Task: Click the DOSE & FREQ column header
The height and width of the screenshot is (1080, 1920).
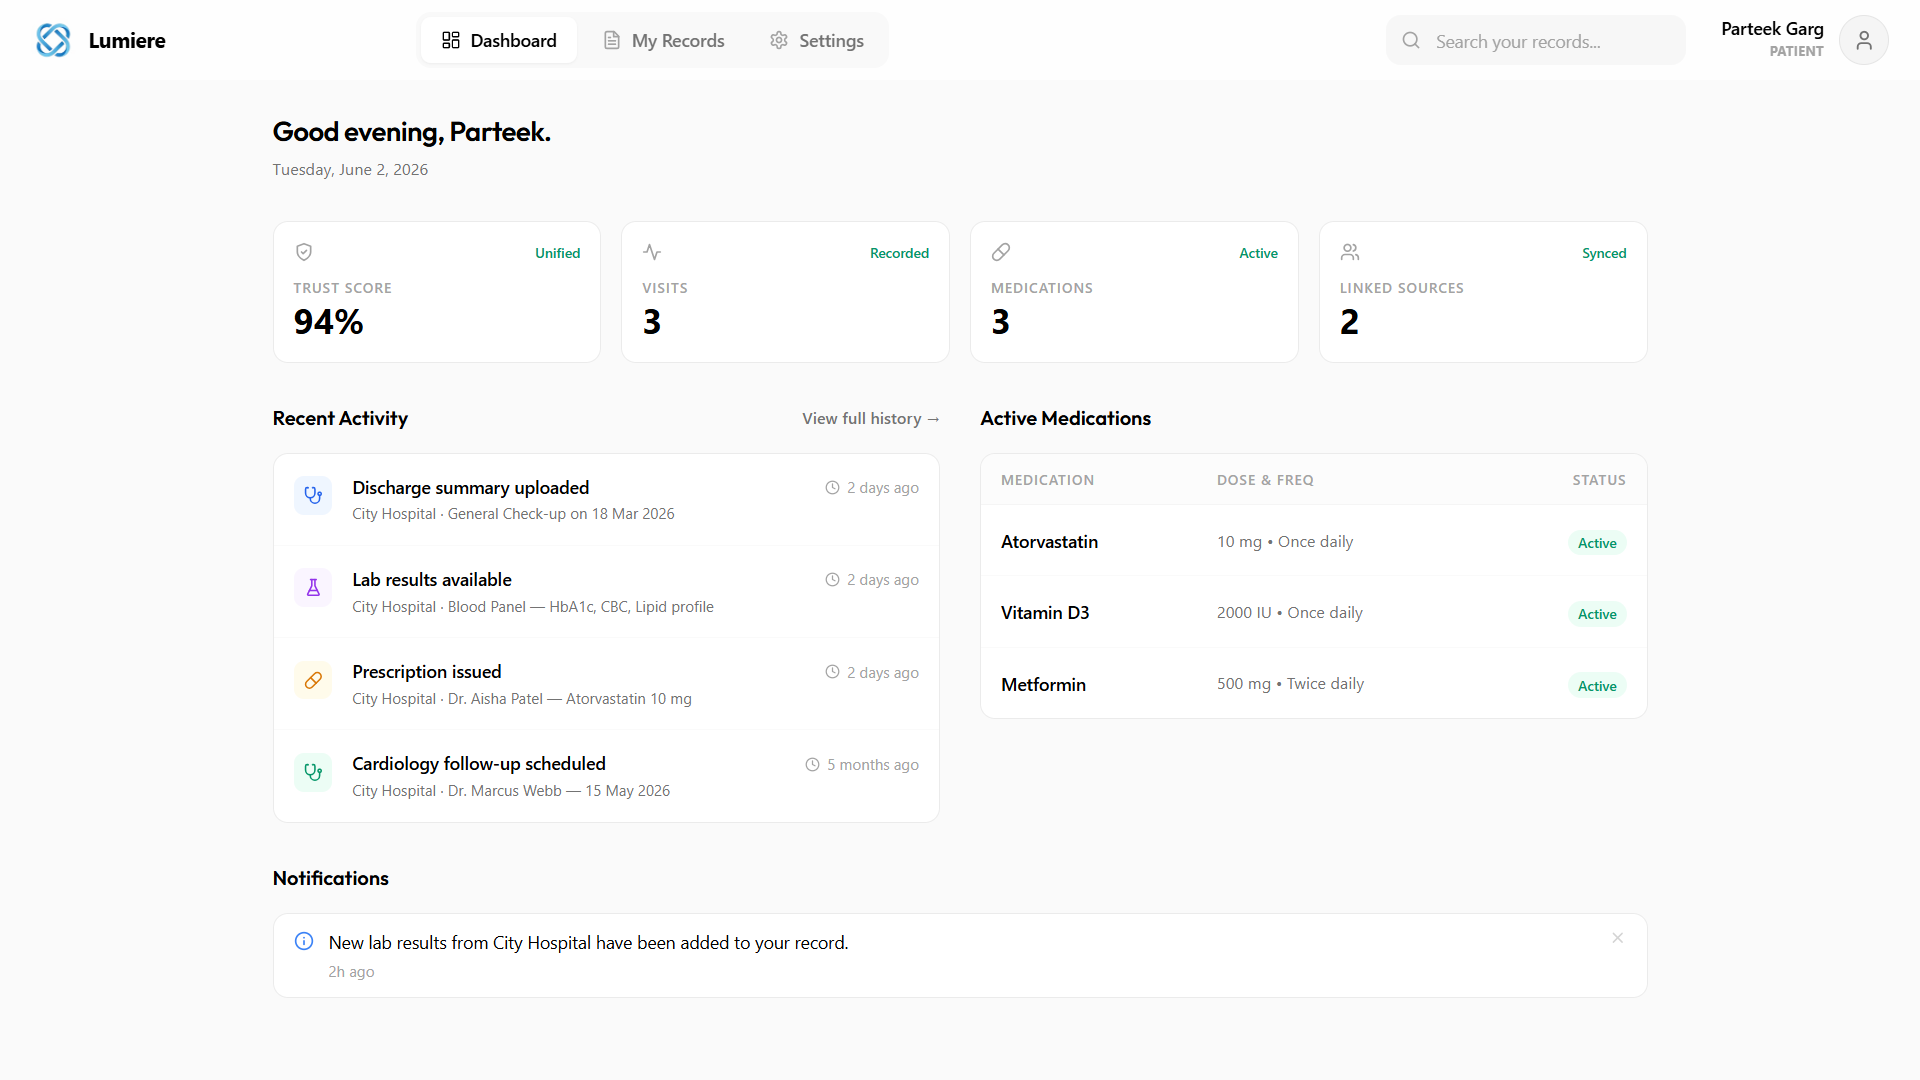Action: [x=1265, y=480]
